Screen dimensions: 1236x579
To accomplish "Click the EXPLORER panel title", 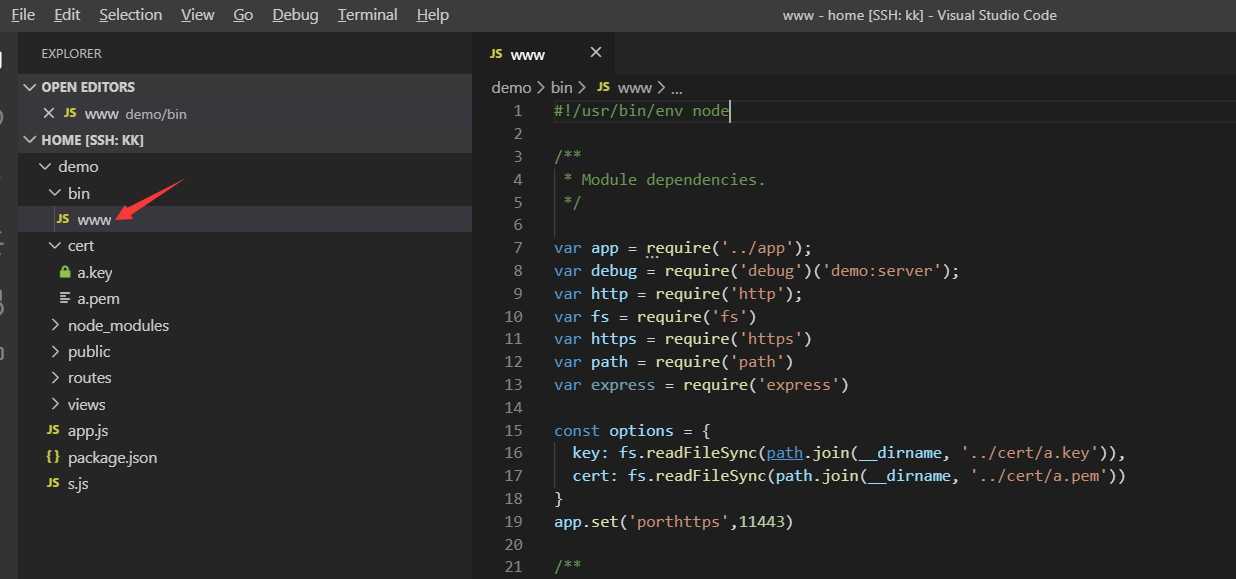I will coord(71,54).
